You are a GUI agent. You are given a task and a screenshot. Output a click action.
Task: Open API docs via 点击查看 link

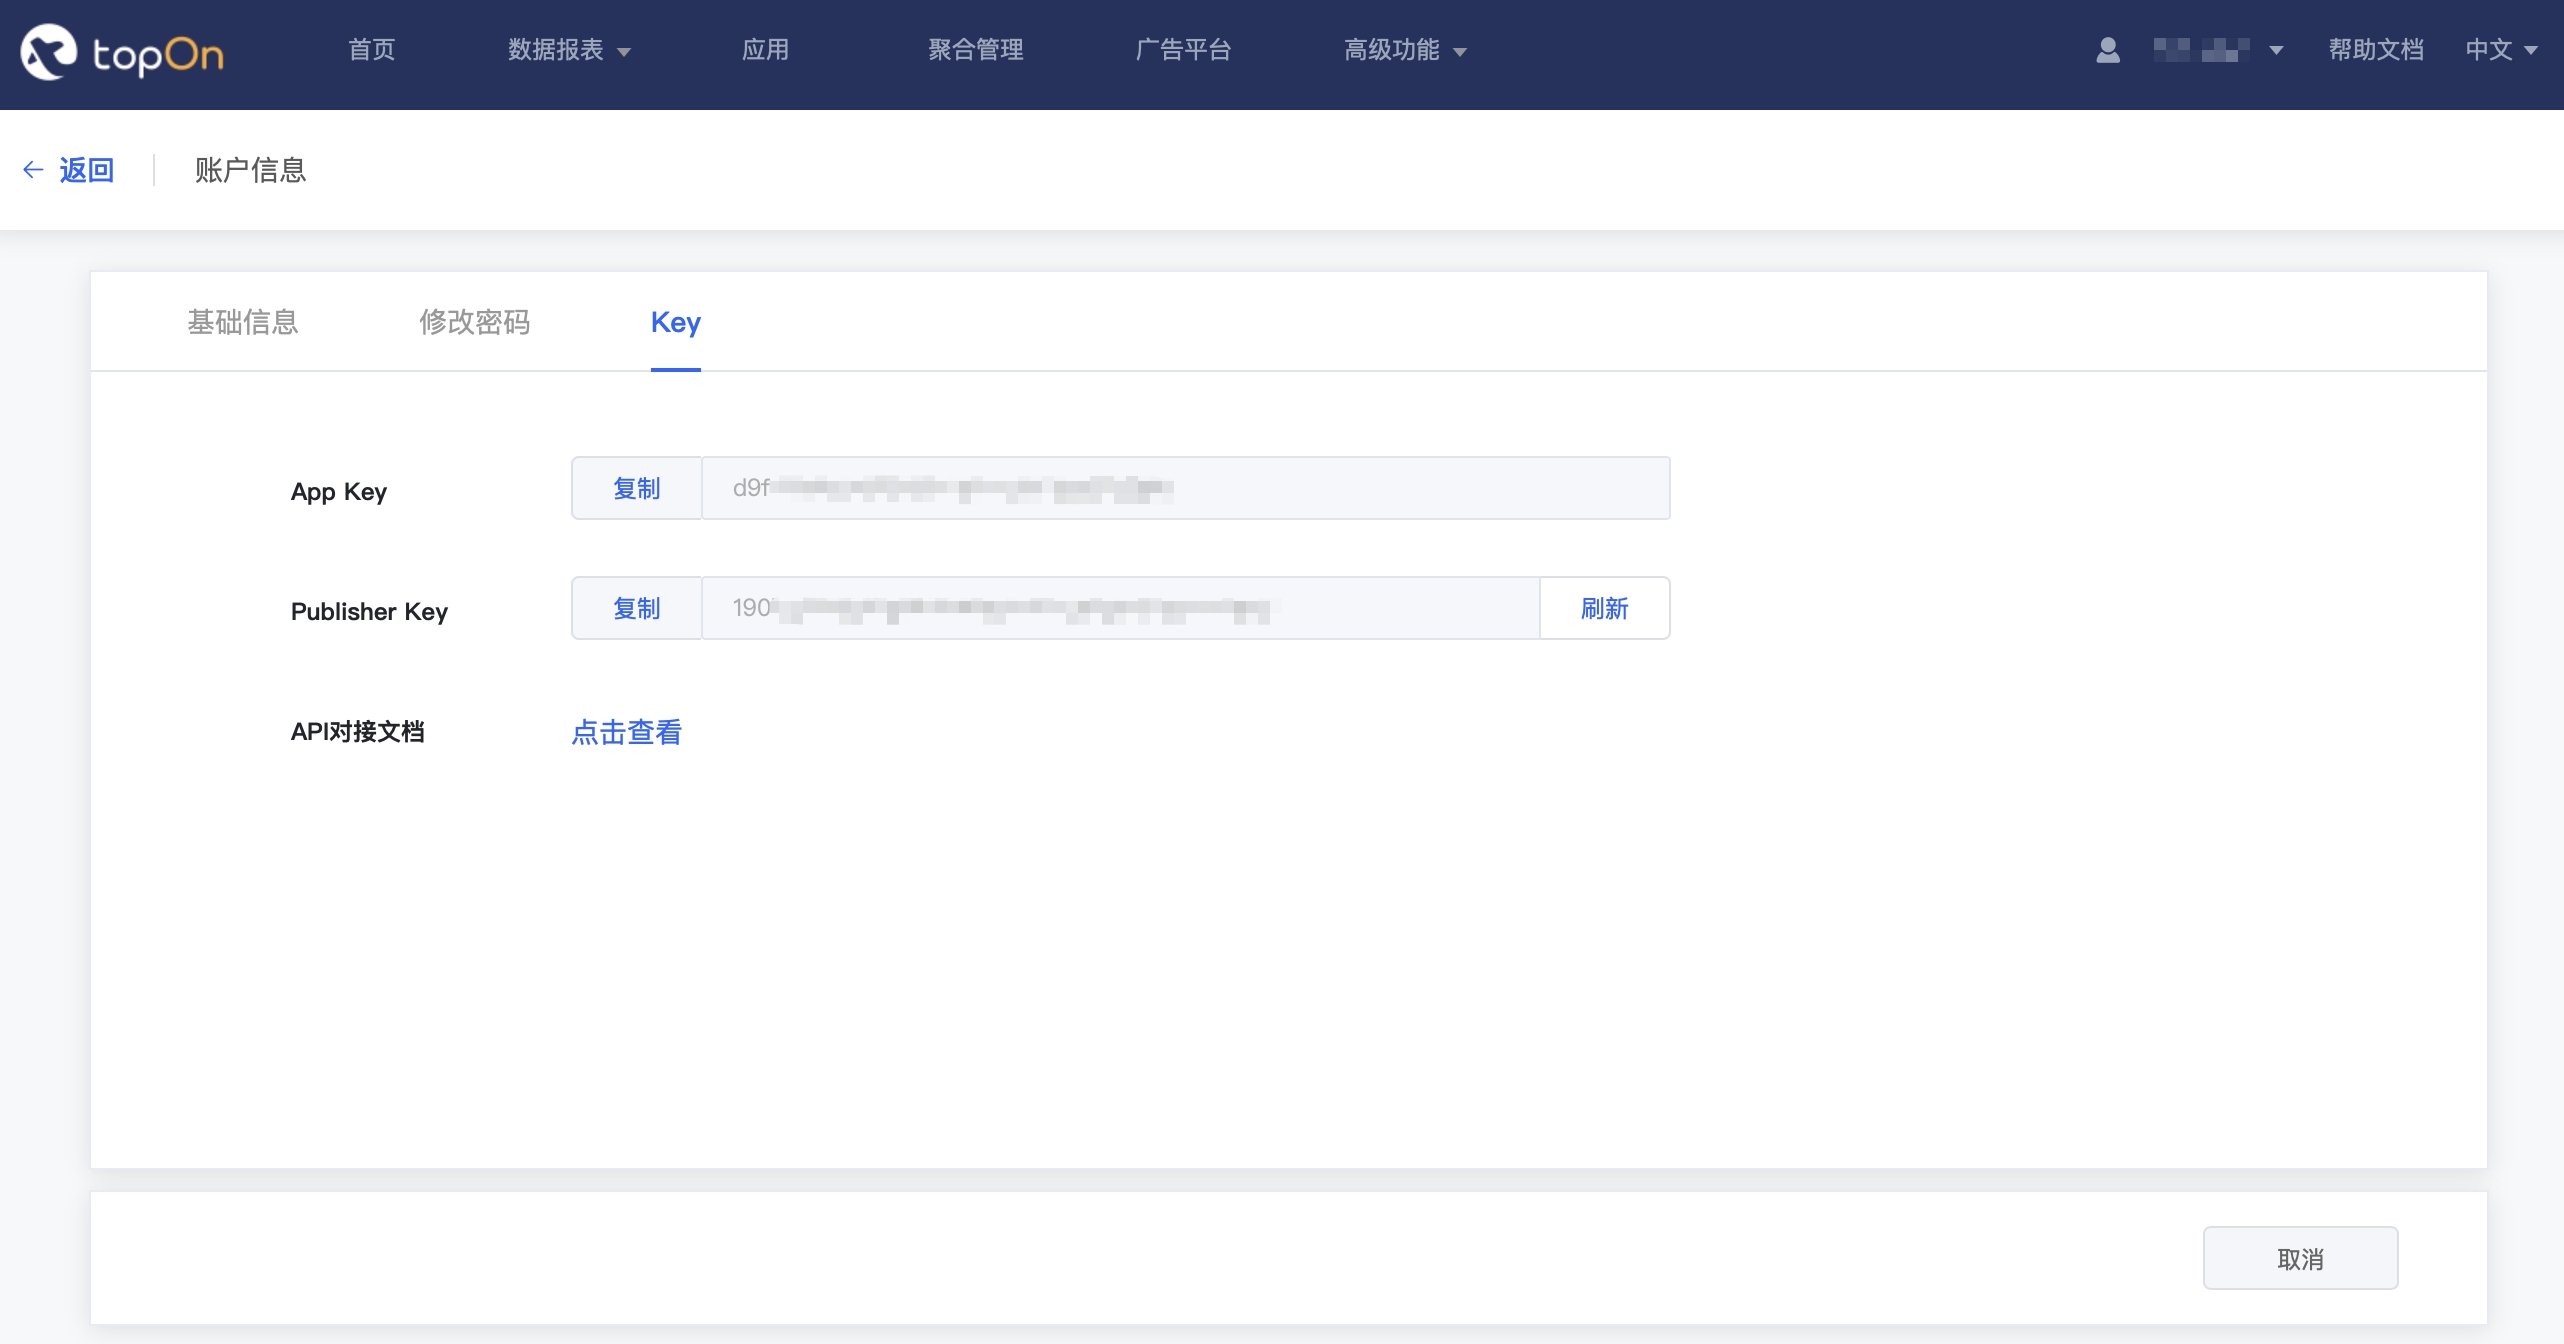pyautogui.click(x=626, y=732)
